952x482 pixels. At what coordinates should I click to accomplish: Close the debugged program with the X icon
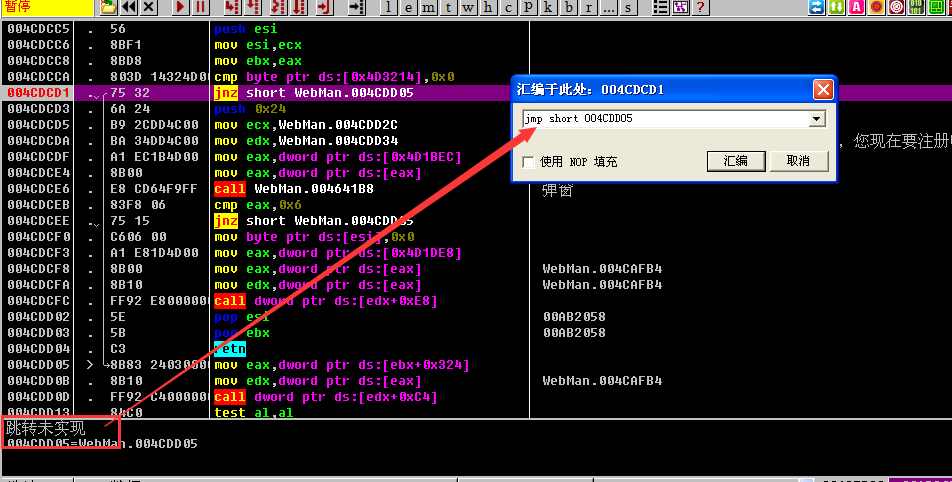click(149, 7)
